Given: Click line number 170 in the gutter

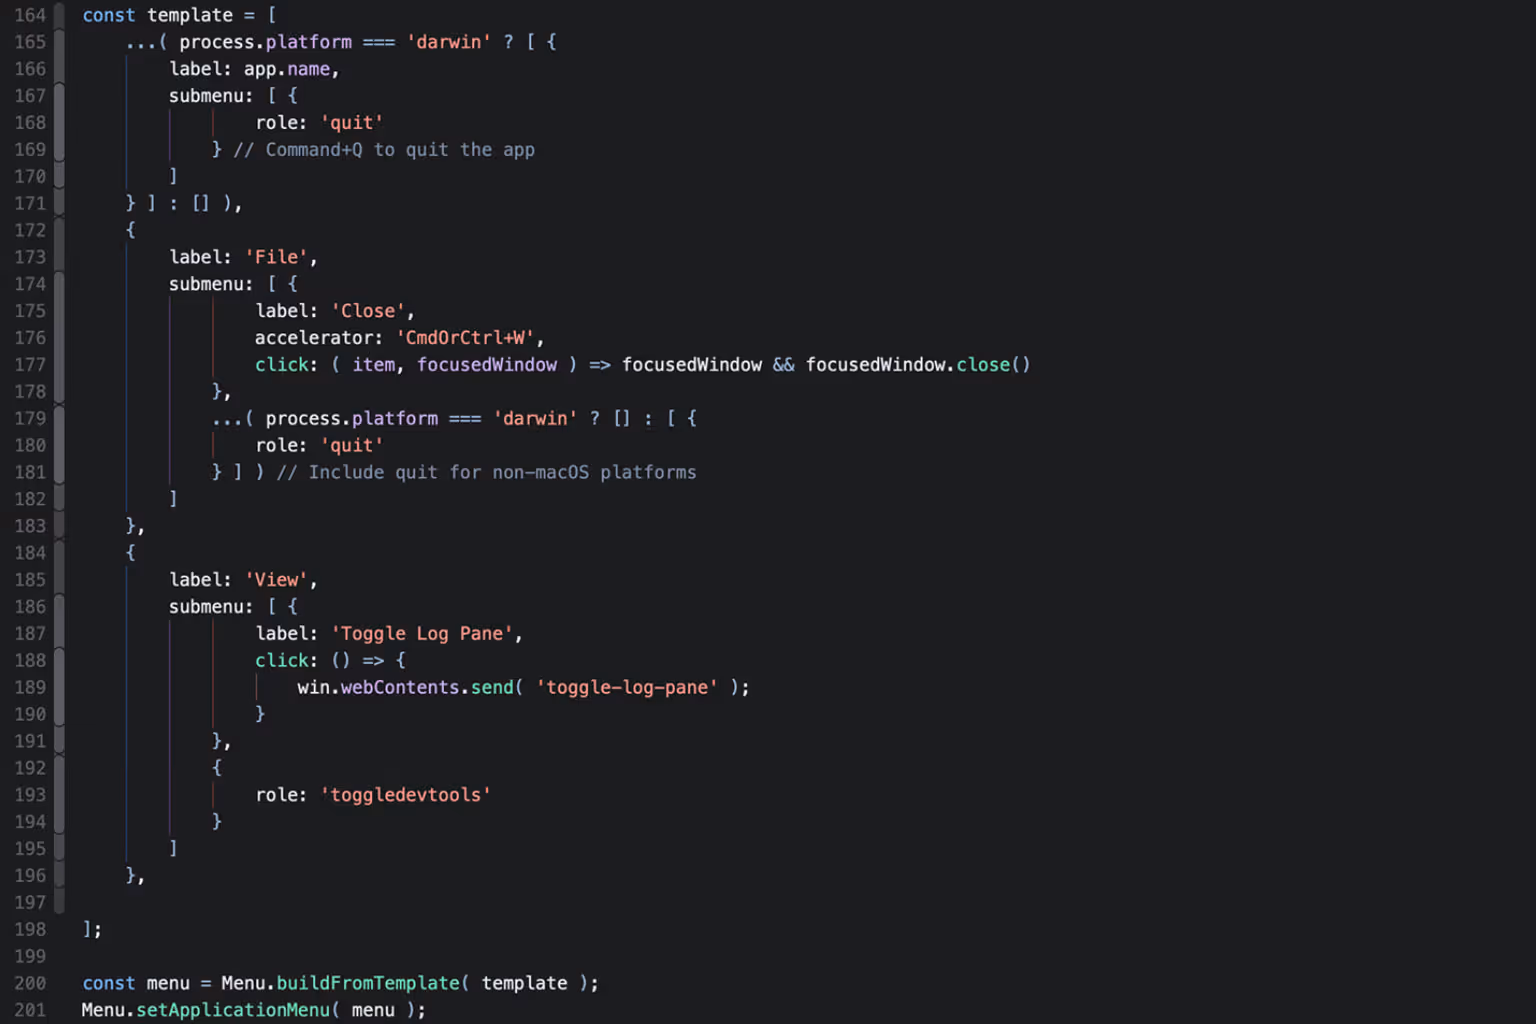Looking at the screenshot, I should click(30, 176).
